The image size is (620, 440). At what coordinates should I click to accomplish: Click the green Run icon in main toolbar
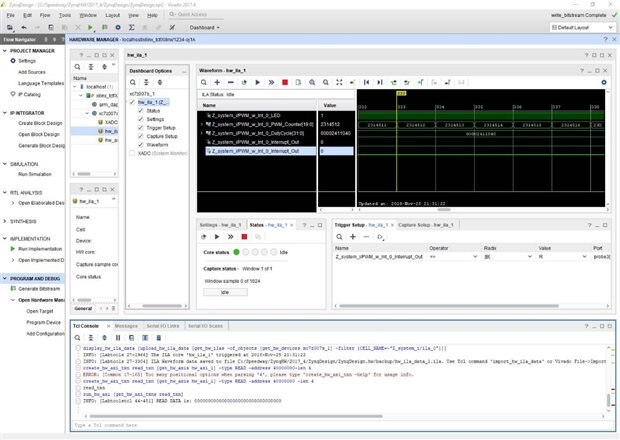(x=91, y=28)
